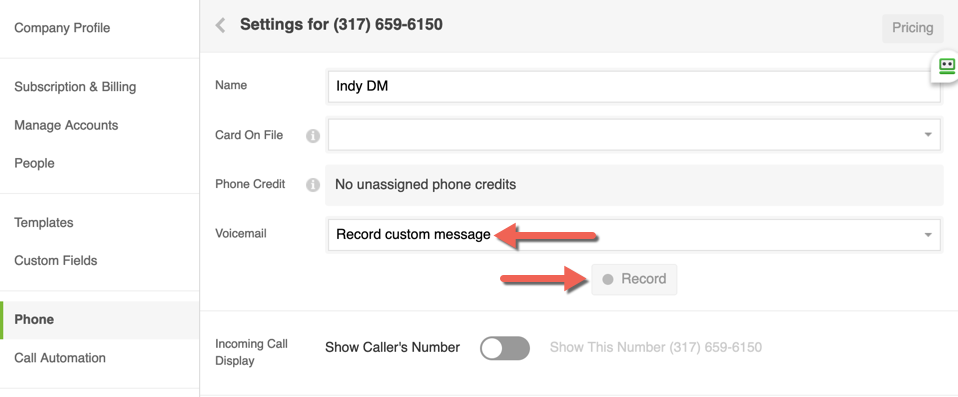Click Show This Number (317) 659-6150 label

click(x=656, y=348)
